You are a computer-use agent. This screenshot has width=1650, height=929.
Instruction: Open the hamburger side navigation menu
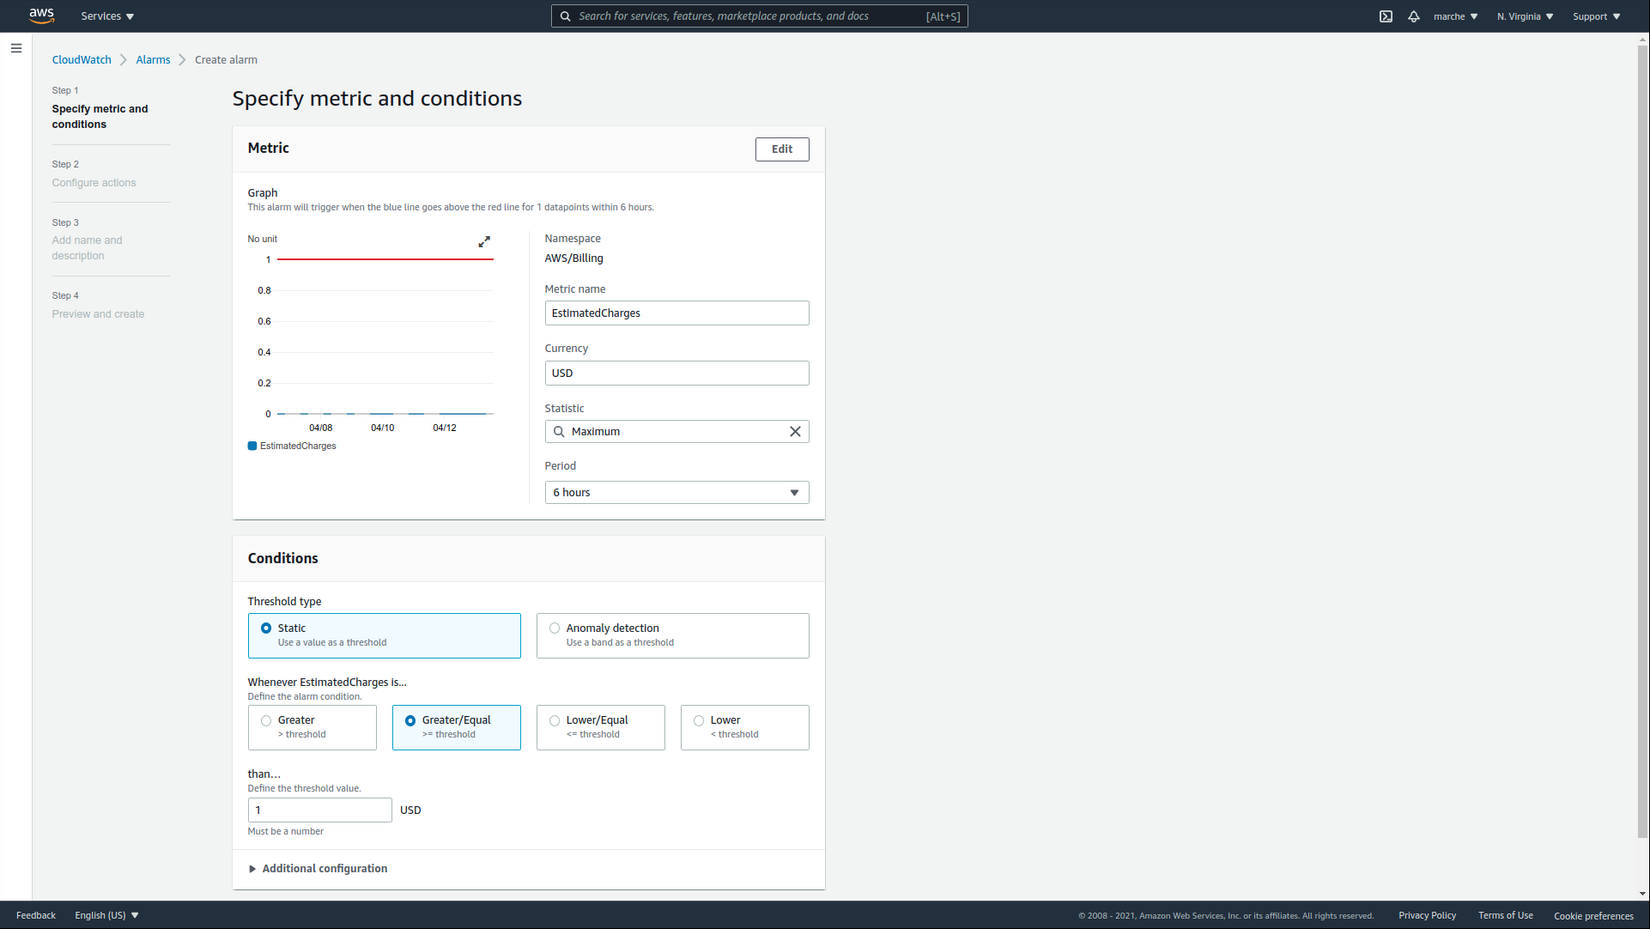pos(16,48)
